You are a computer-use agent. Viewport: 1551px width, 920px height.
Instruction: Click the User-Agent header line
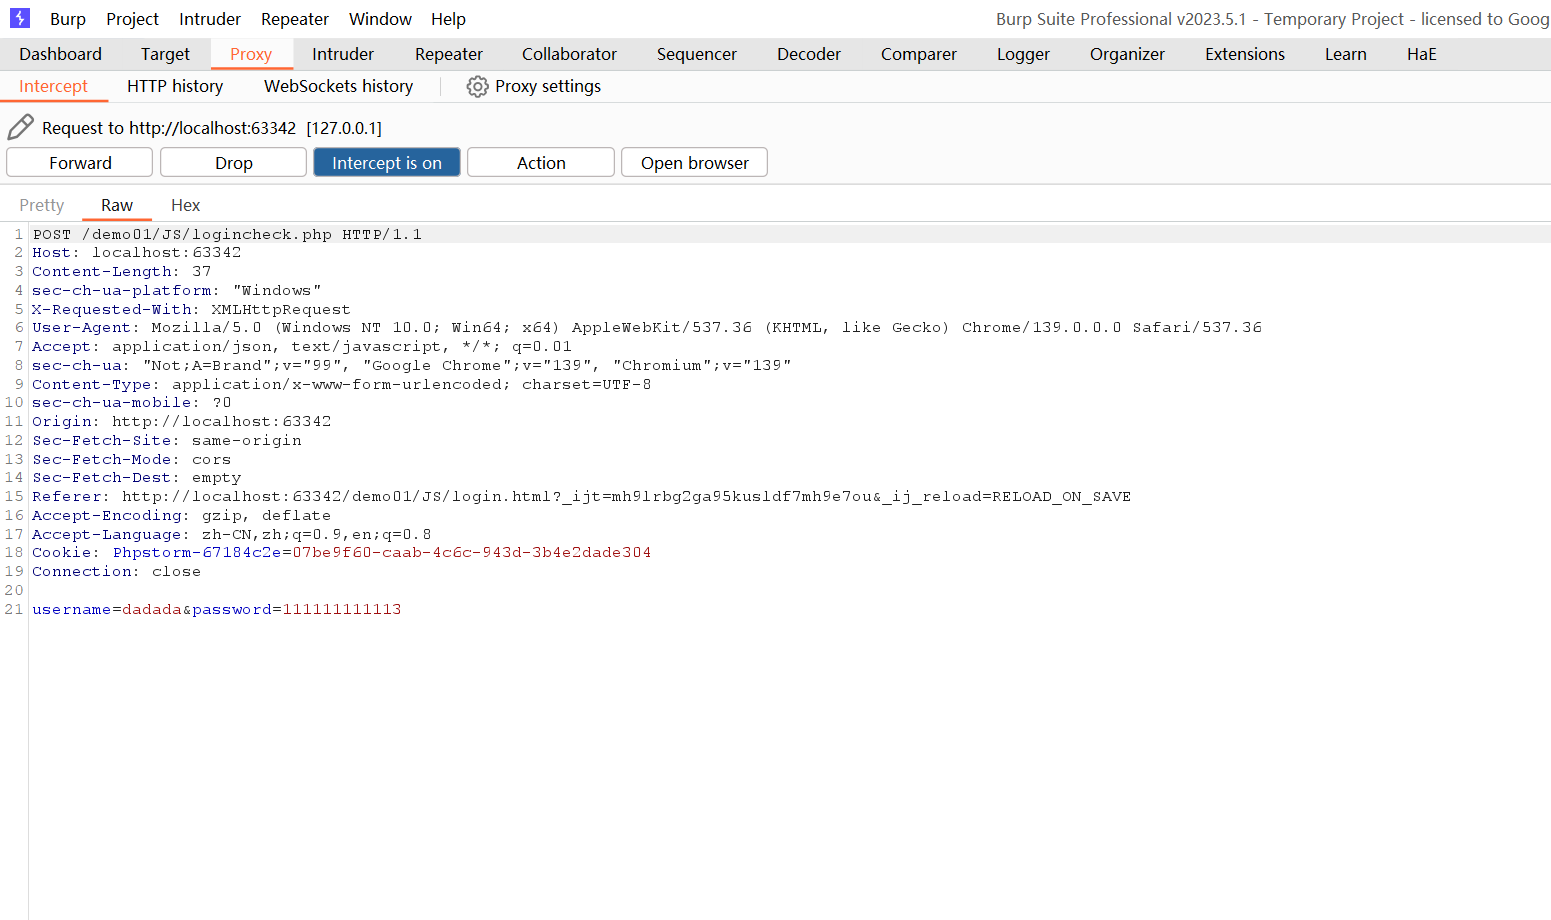point(647,328)
